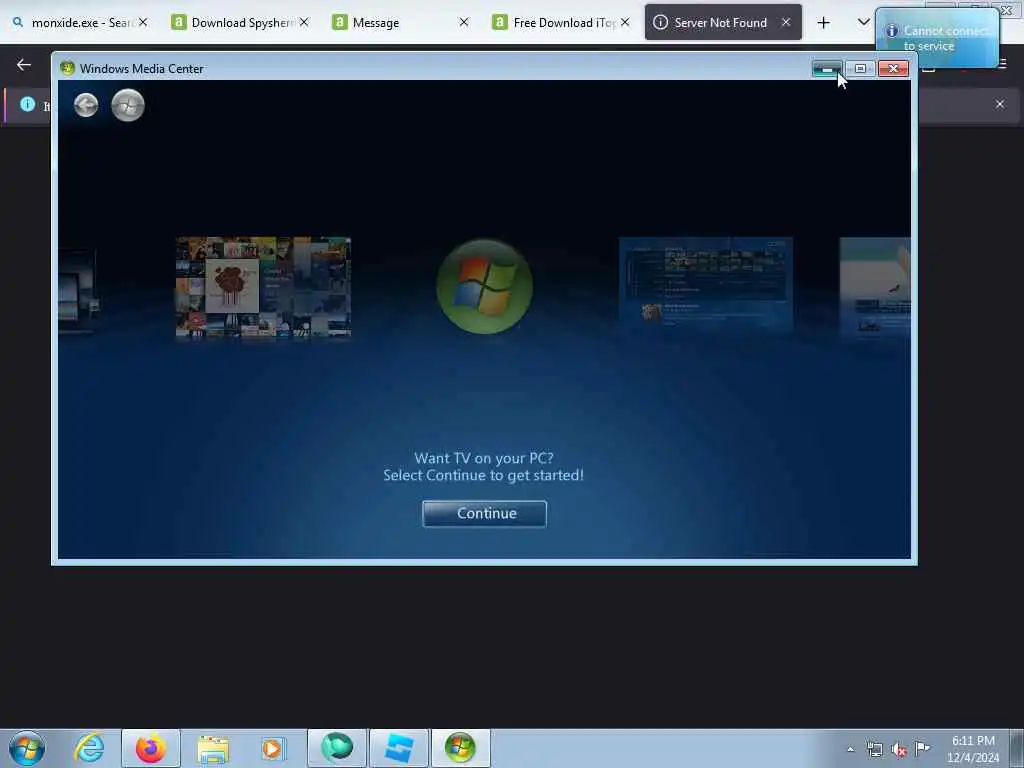Open the bird picture thumbnail at the right edge

(x=874, y=287)
